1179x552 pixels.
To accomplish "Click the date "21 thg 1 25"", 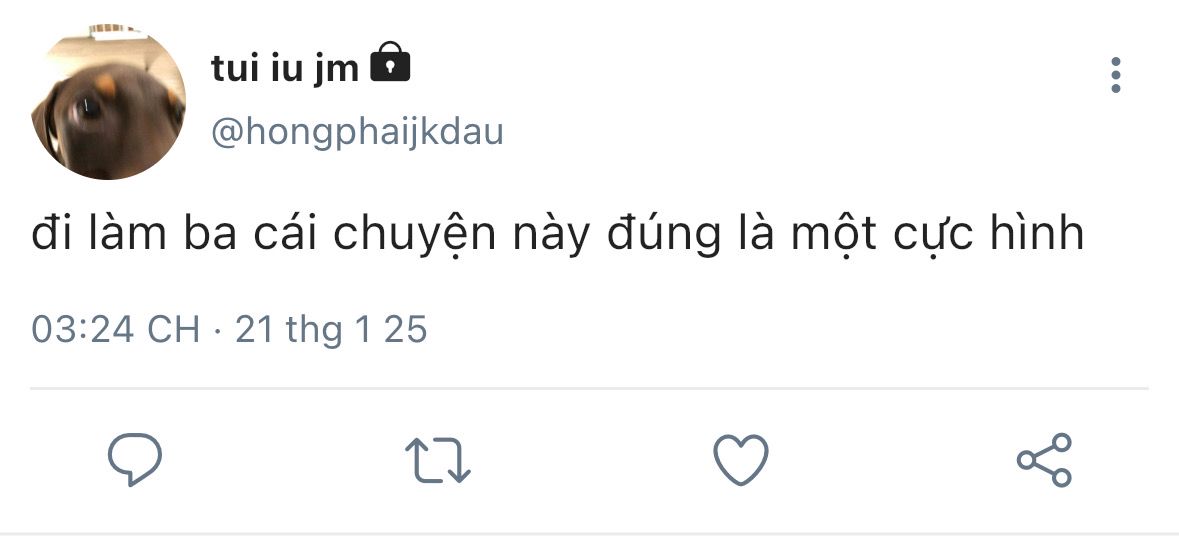I will pyautogui.click(x=331, y=330).
